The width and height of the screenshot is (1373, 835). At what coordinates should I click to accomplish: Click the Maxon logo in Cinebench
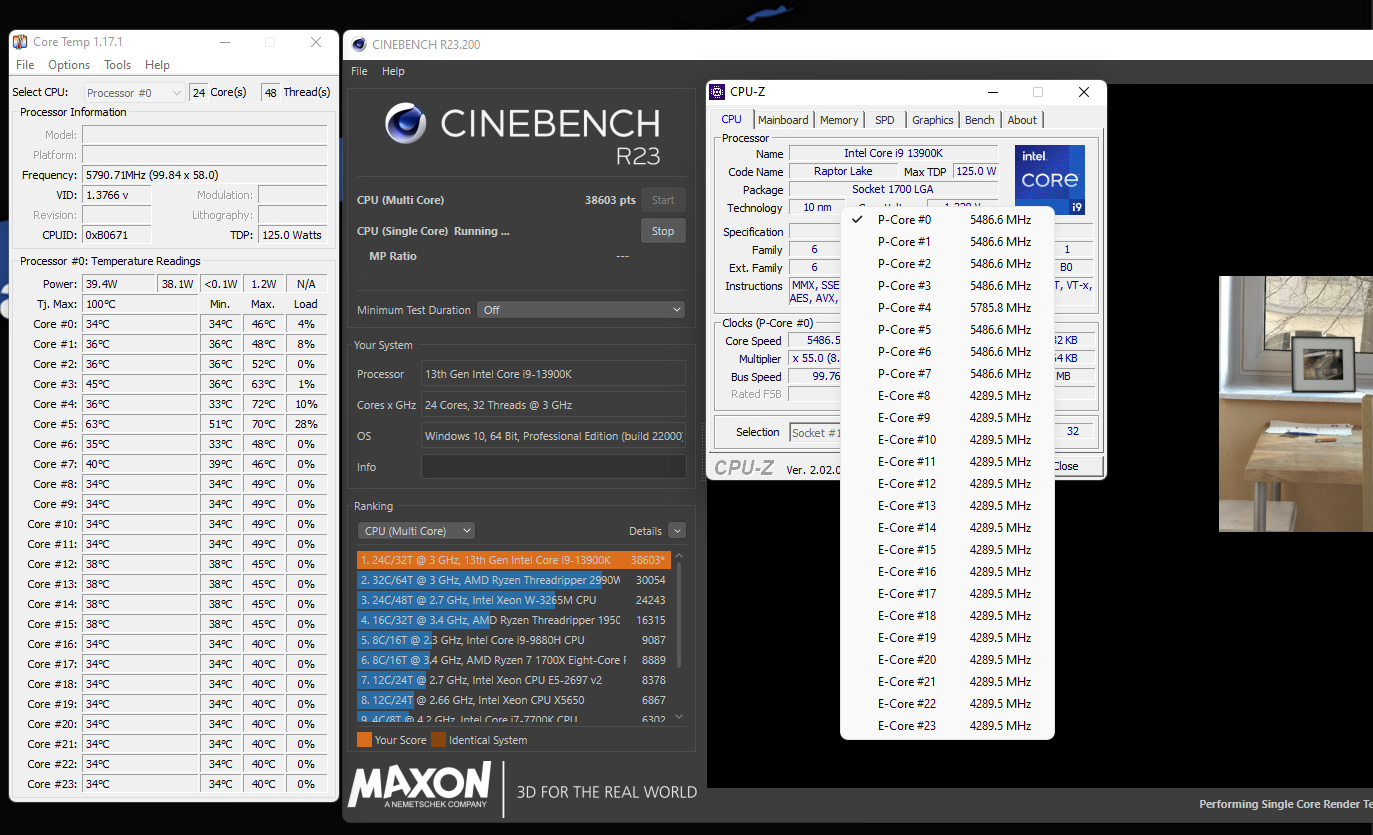(x=420, y=785)
